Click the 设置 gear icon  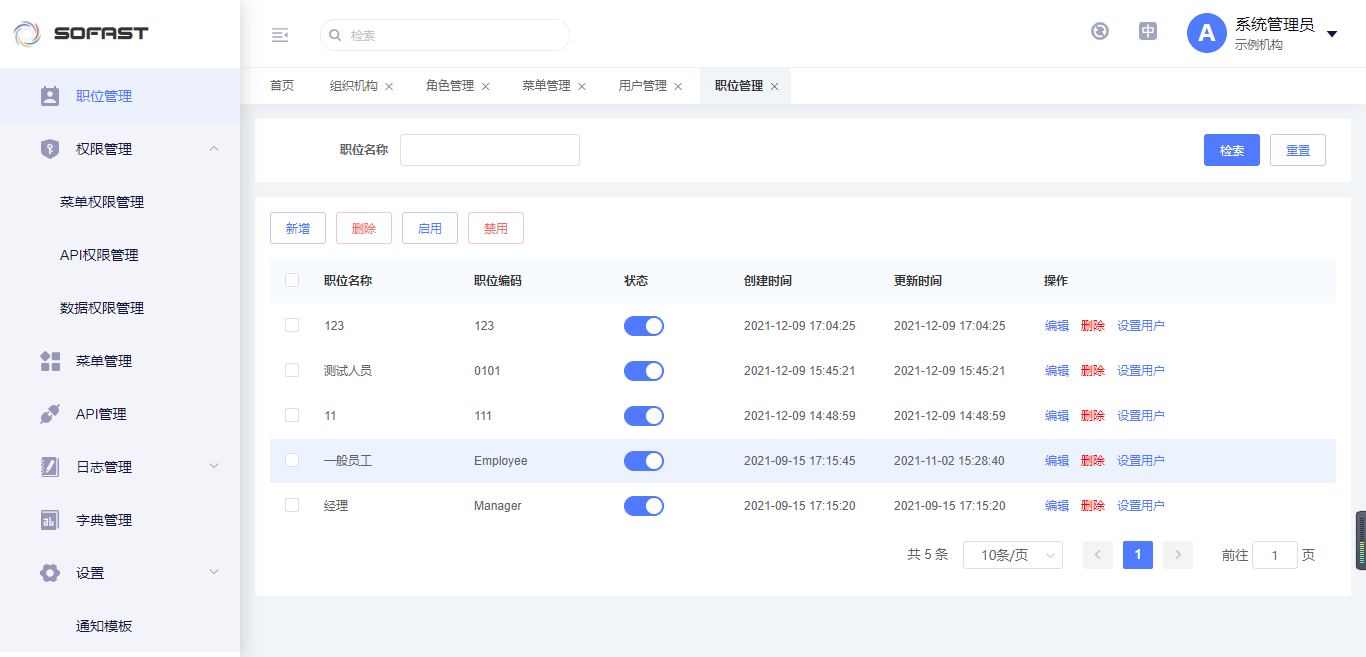pyautogui.click(x=50, y=573)
